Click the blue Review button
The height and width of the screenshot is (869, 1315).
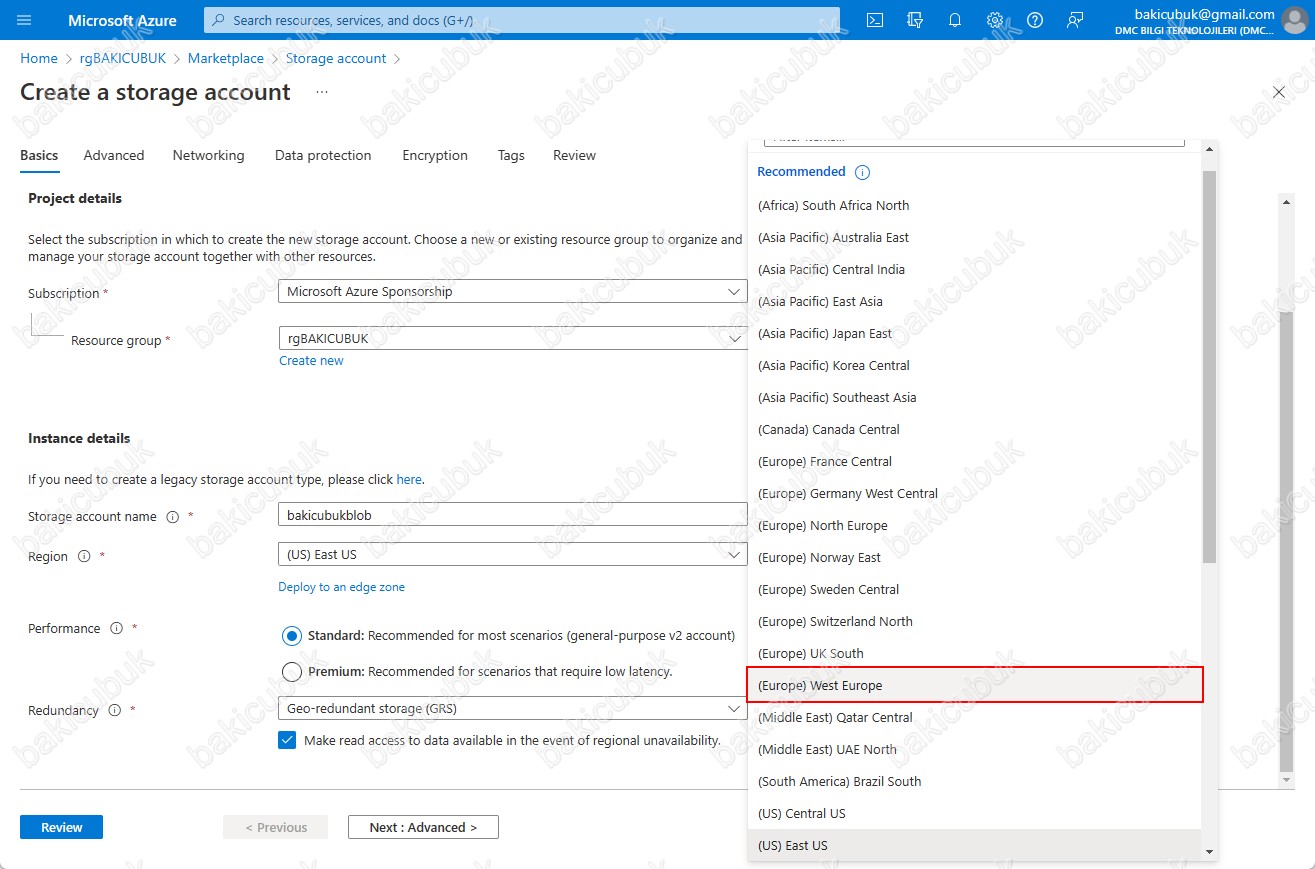(x=61, y=827)
